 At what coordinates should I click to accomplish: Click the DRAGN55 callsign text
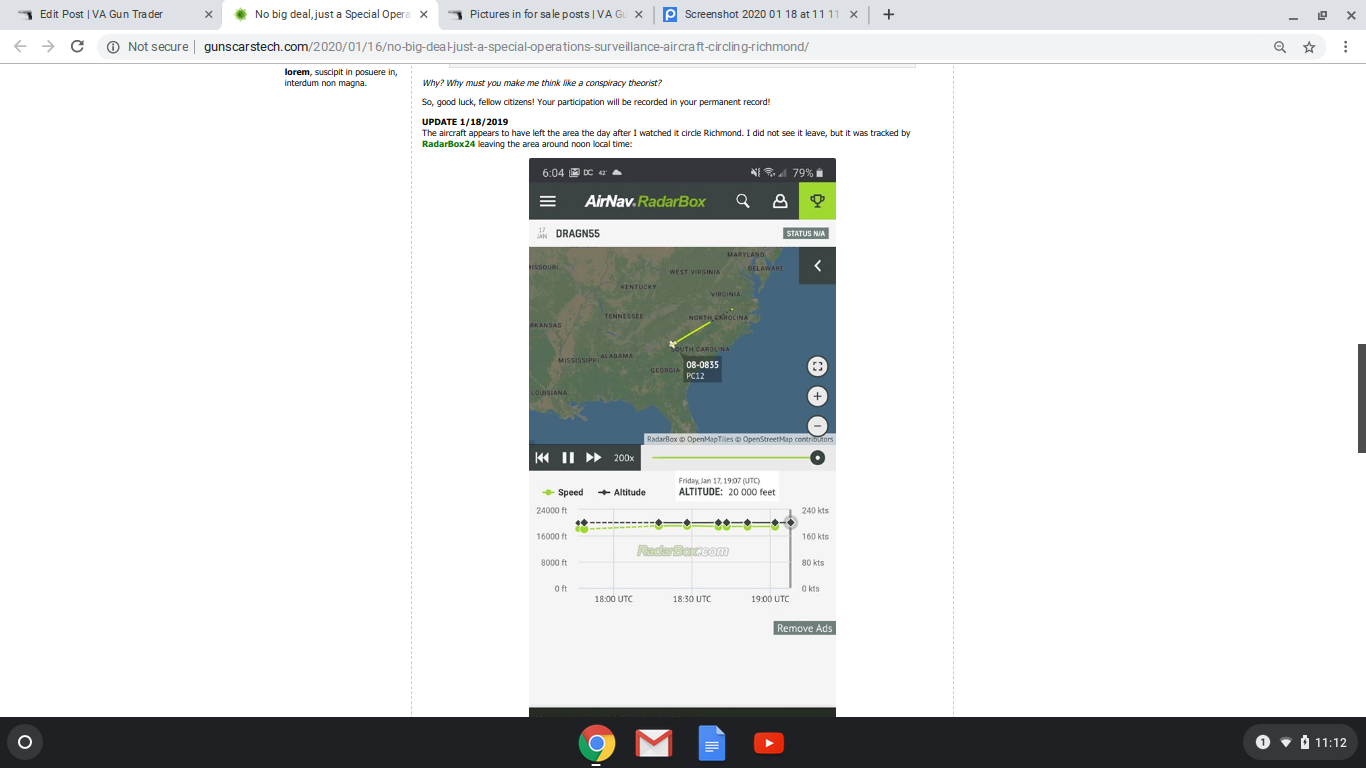click(x=578, y=233)
